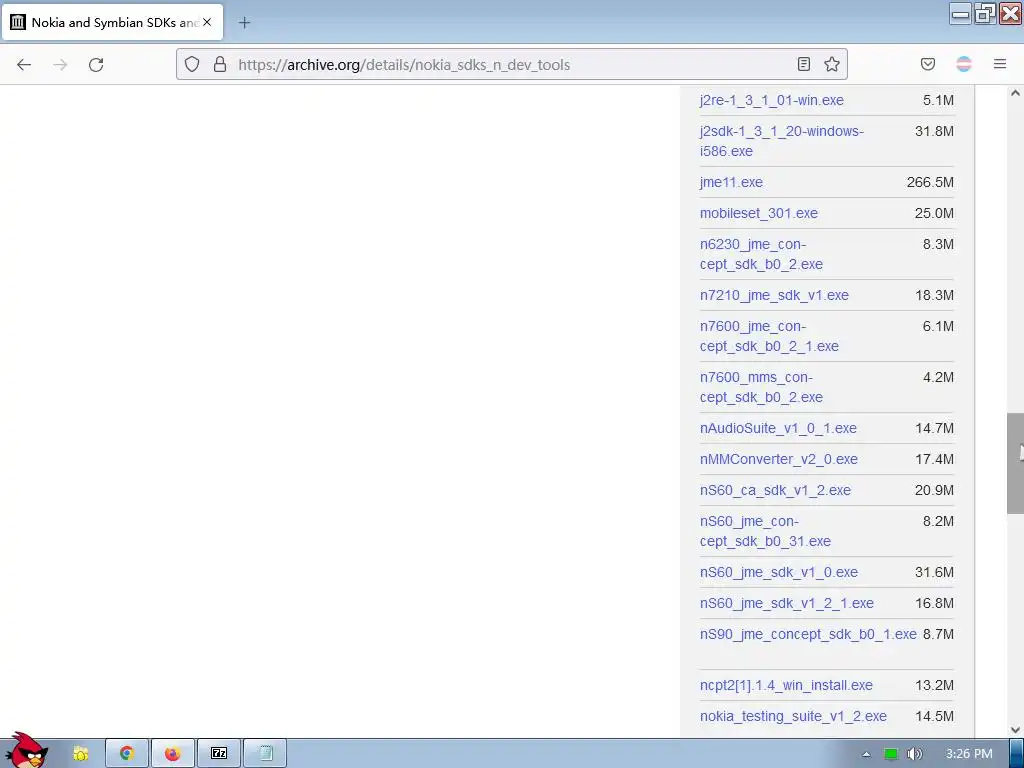Download n7600_mms_concept_sdk_b0_2.exe
This screenshot has height=768, width=1024.
pos(761,387)
